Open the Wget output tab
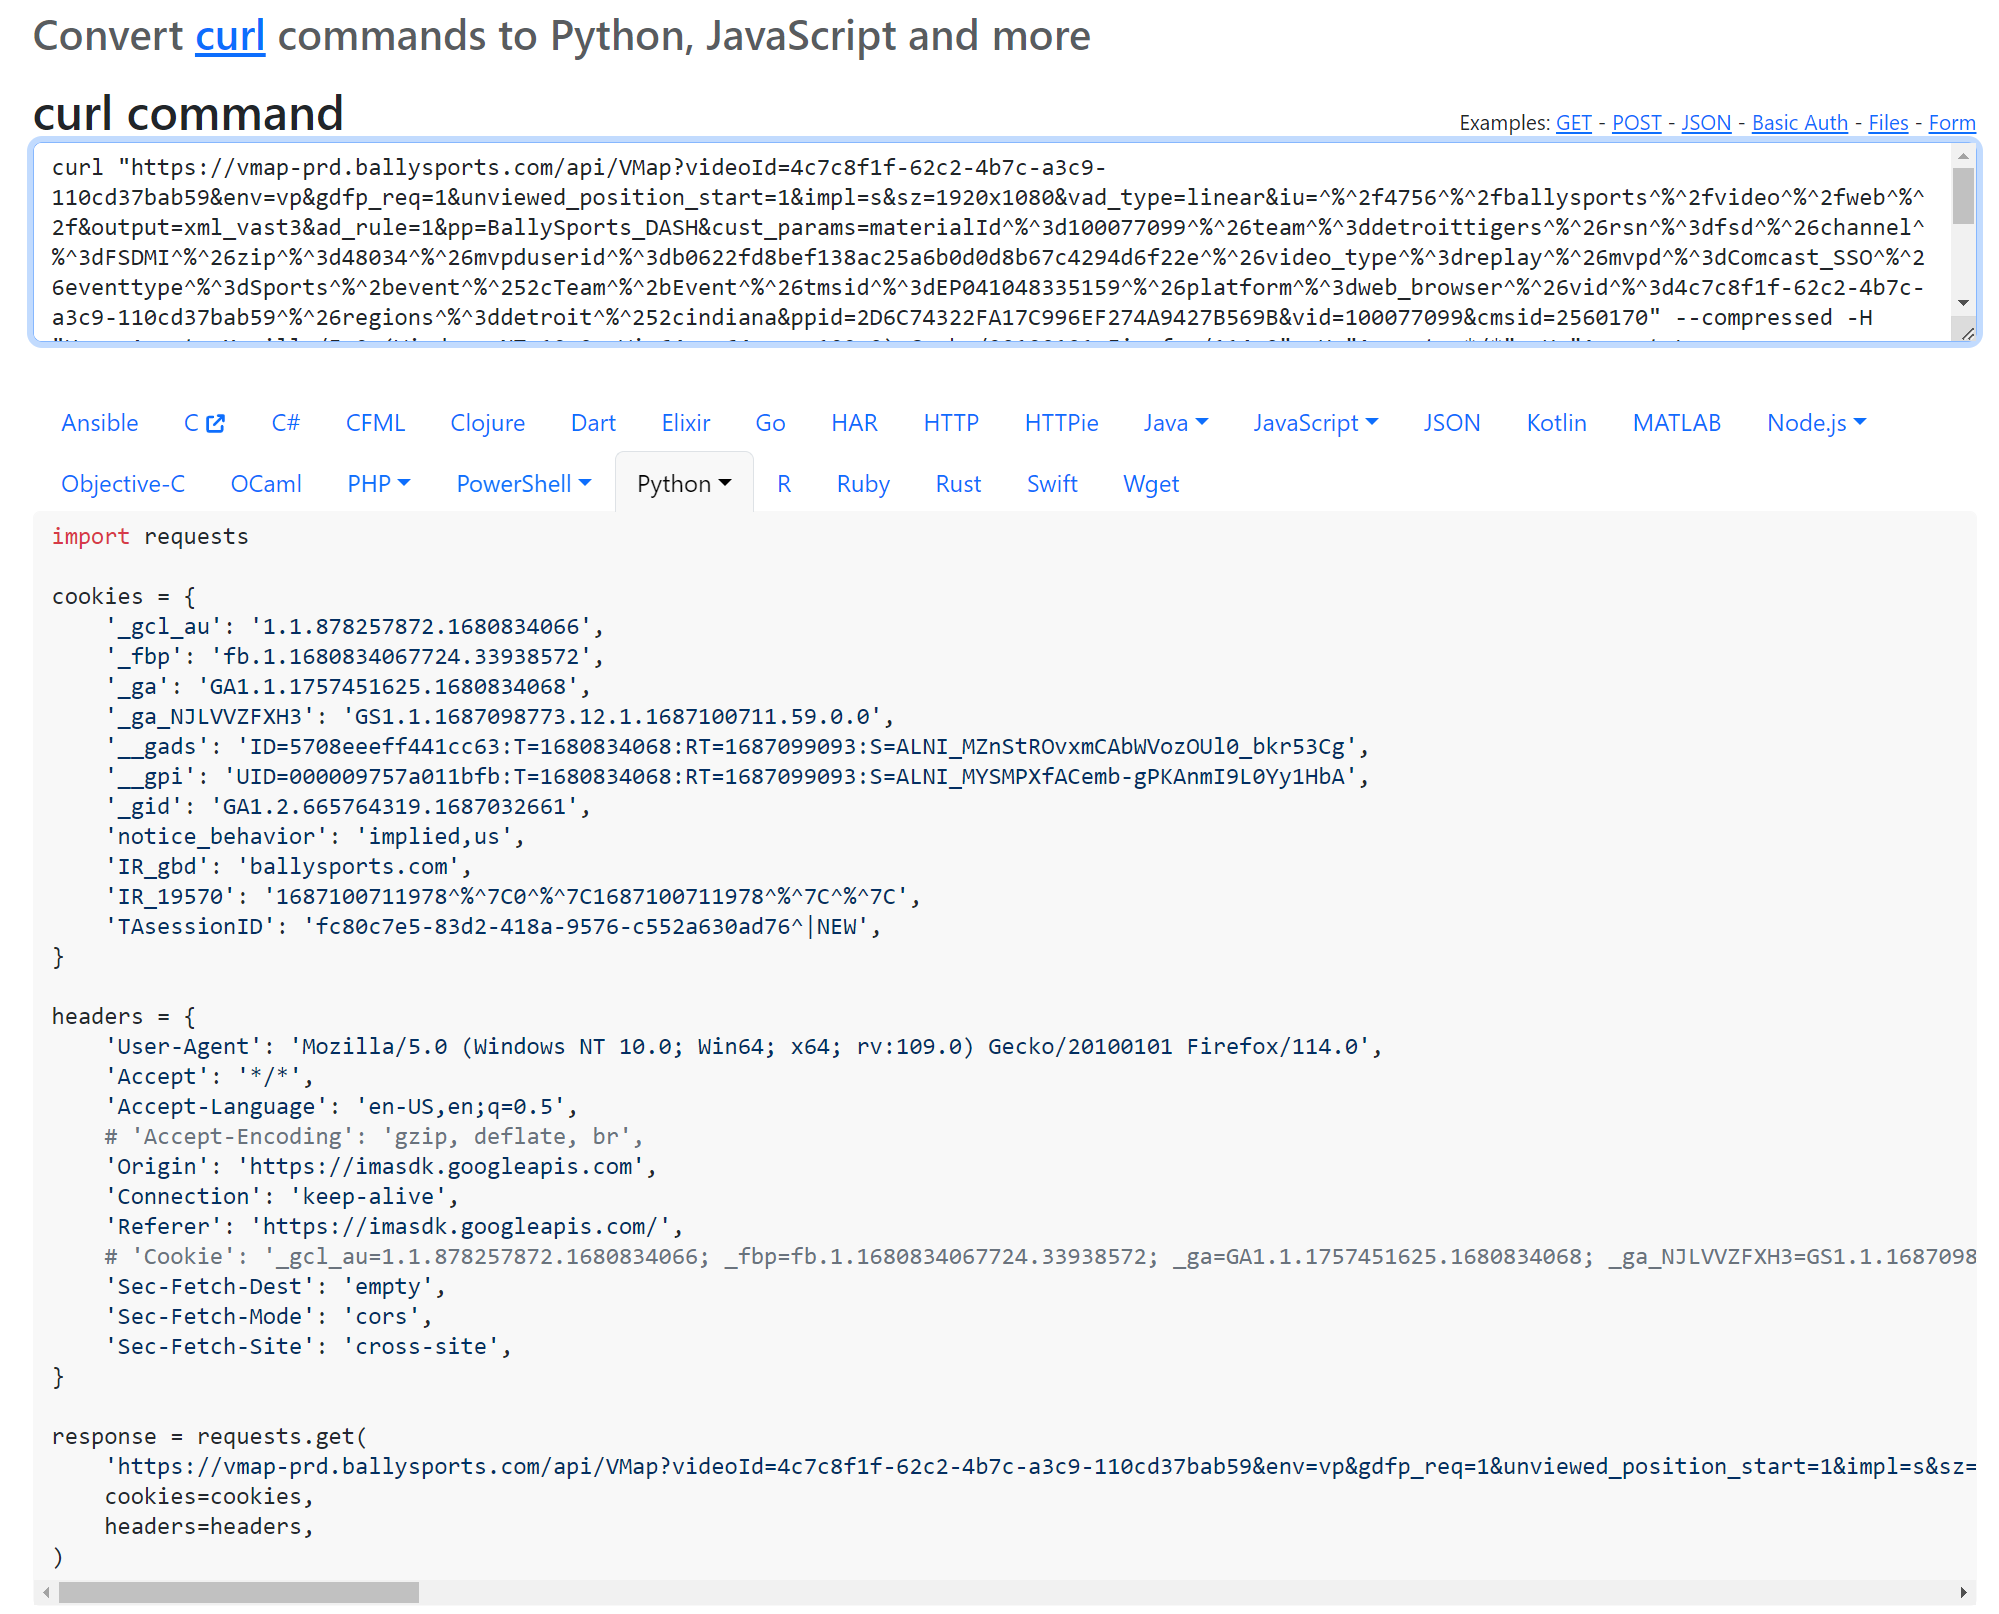The image size is (1999, 1614). pos(1150,484)
